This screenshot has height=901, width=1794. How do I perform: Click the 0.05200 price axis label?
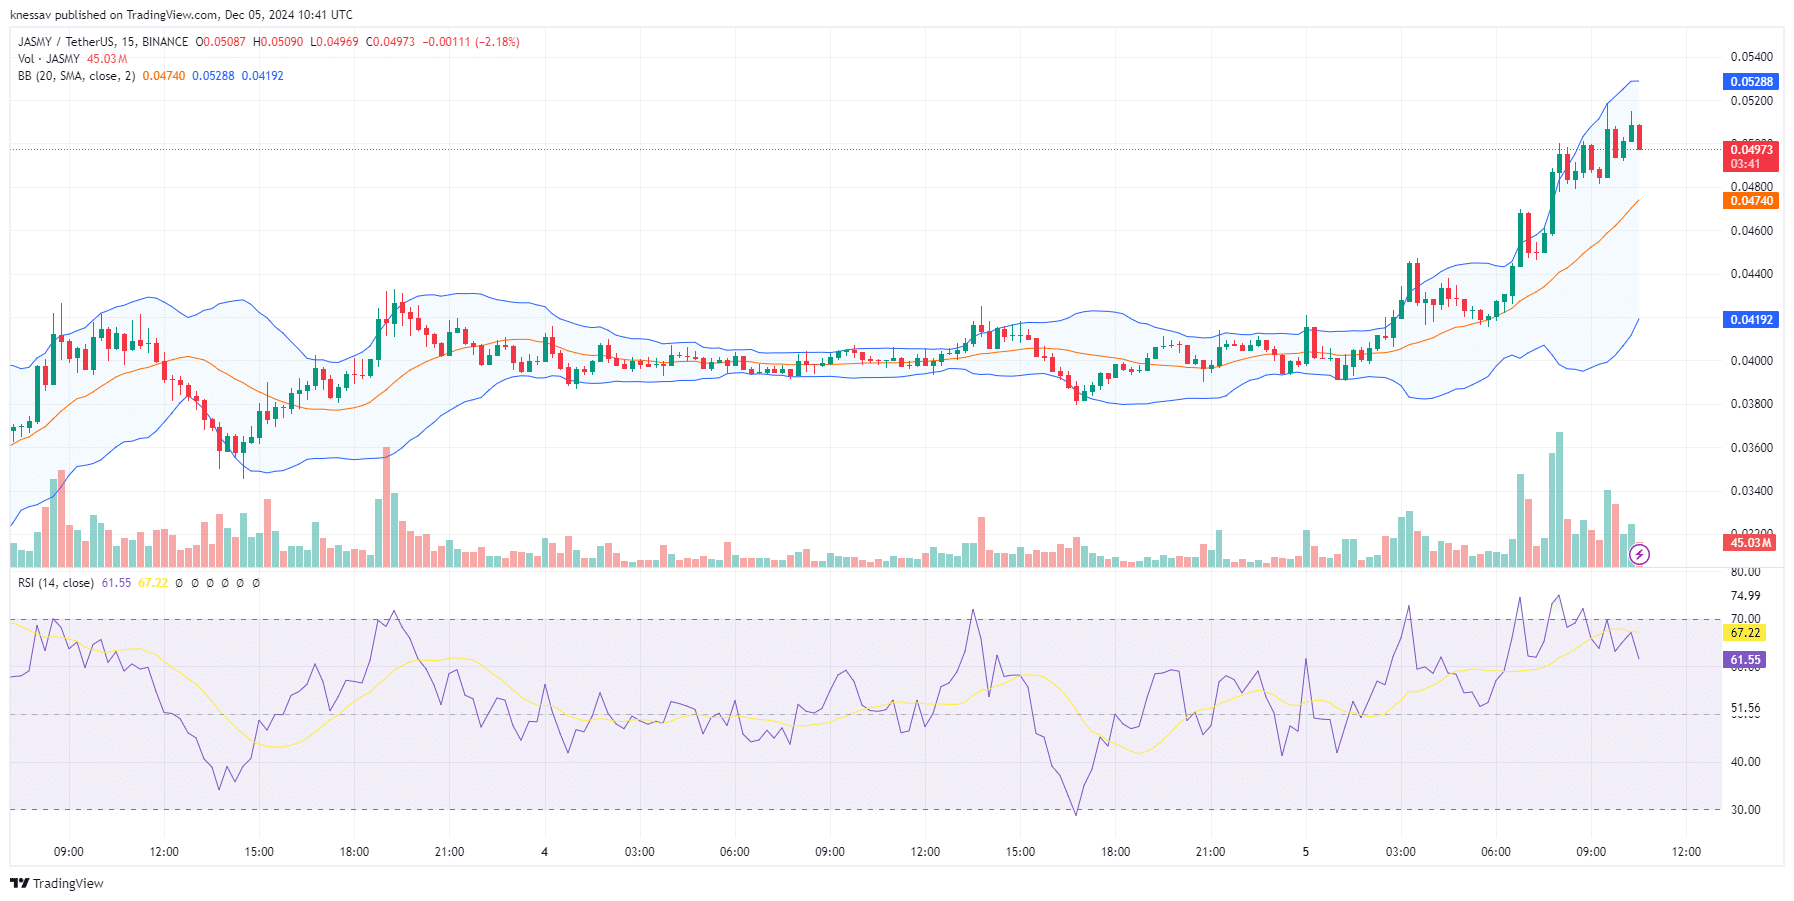click(x=1752, y=101)
